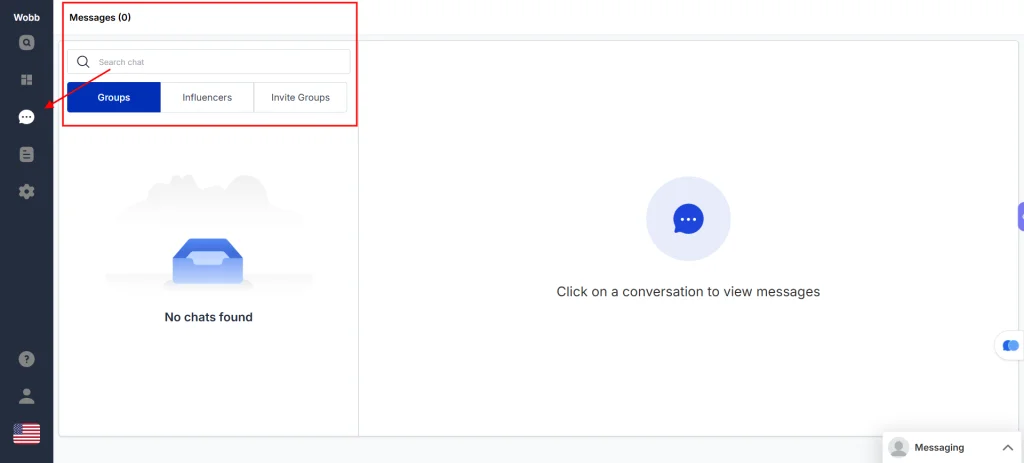Switch to the Invite Groups tab
1024x463 pixels.
300,97
